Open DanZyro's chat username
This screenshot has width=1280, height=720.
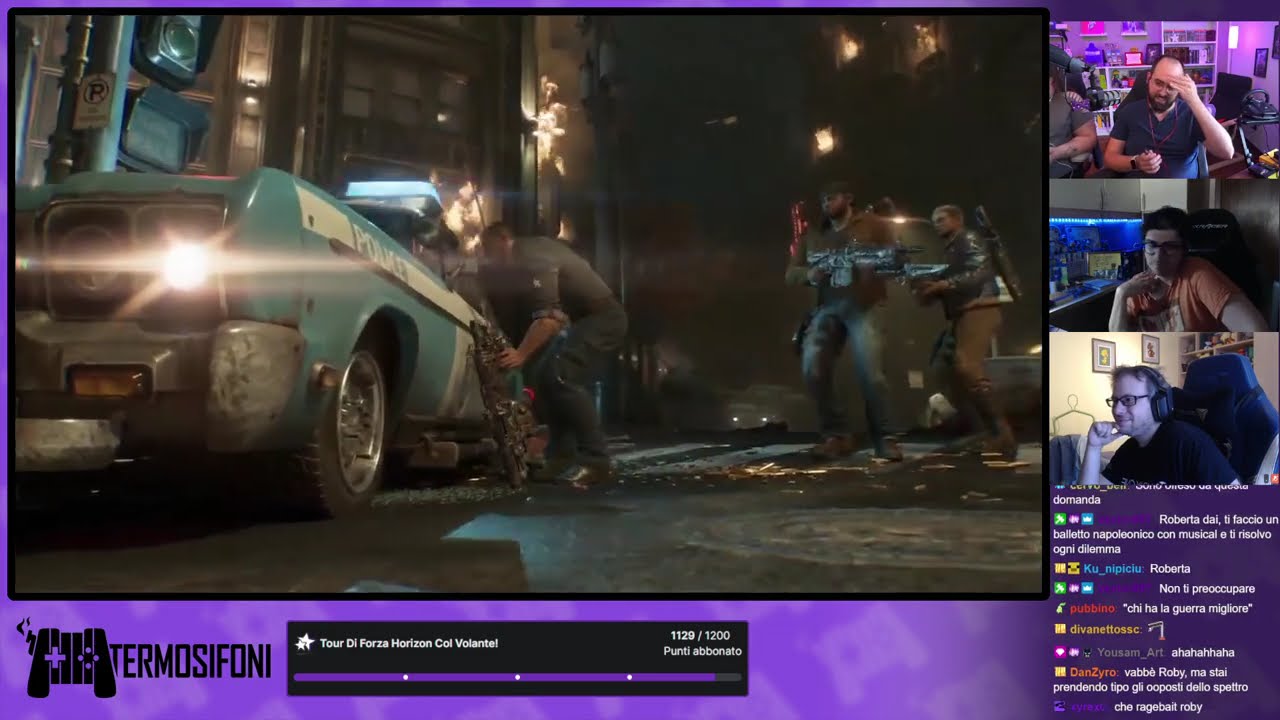pos(1092,672)
